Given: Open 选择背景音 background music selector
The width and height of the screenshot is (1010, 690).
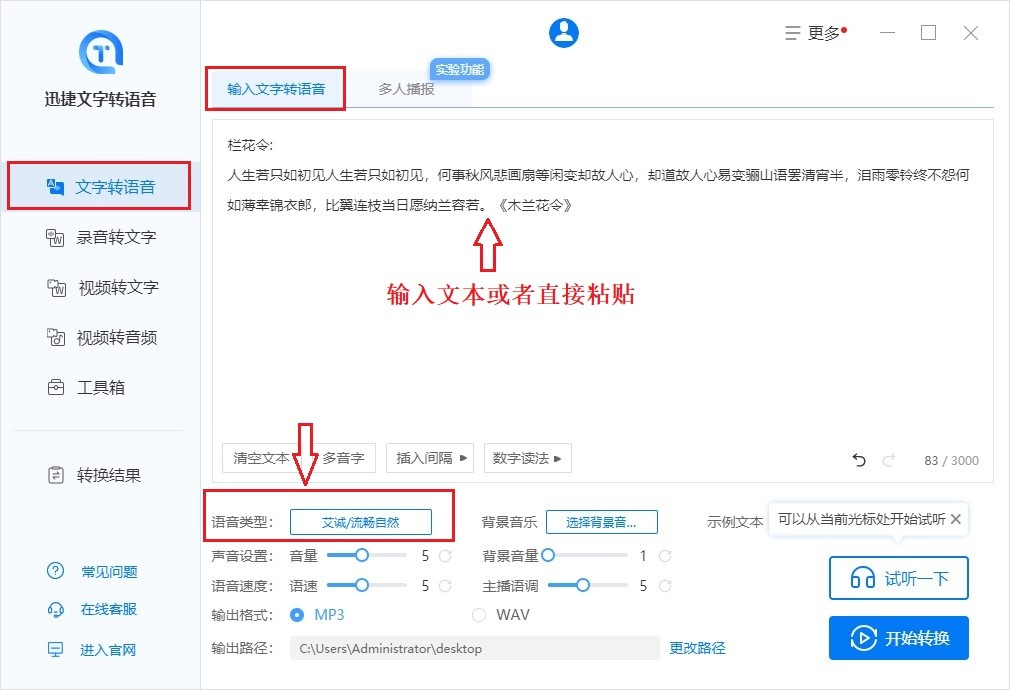Looking at the screenshot, I should (x=602, y=522).
